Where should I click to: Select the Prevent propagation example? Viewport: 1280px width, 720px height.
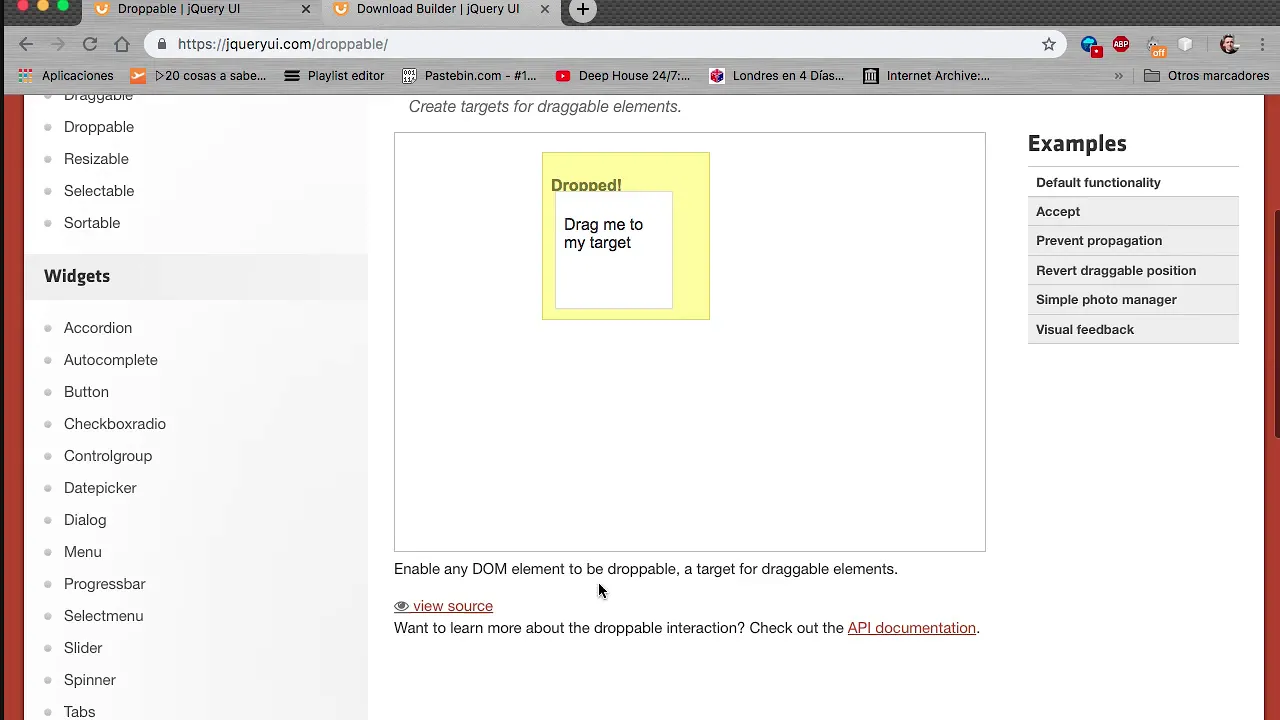tap(1133, 241)
